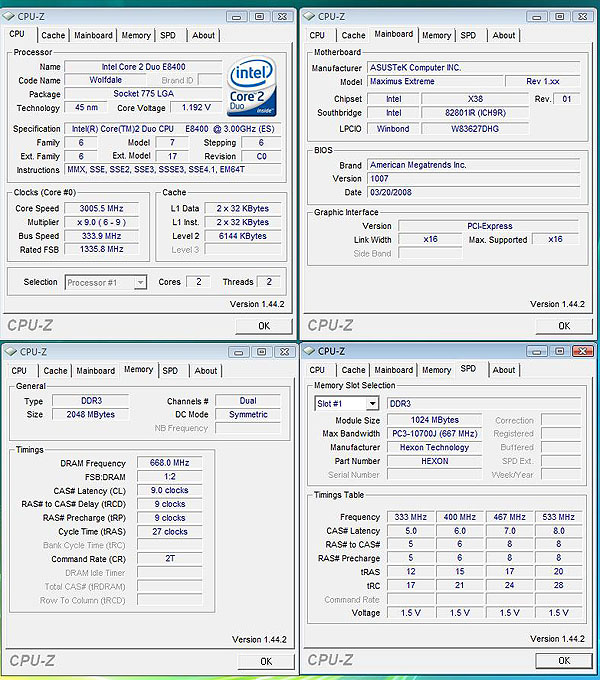Click the Level 2 cache value '6144 KBytes'

coord(243,236)
